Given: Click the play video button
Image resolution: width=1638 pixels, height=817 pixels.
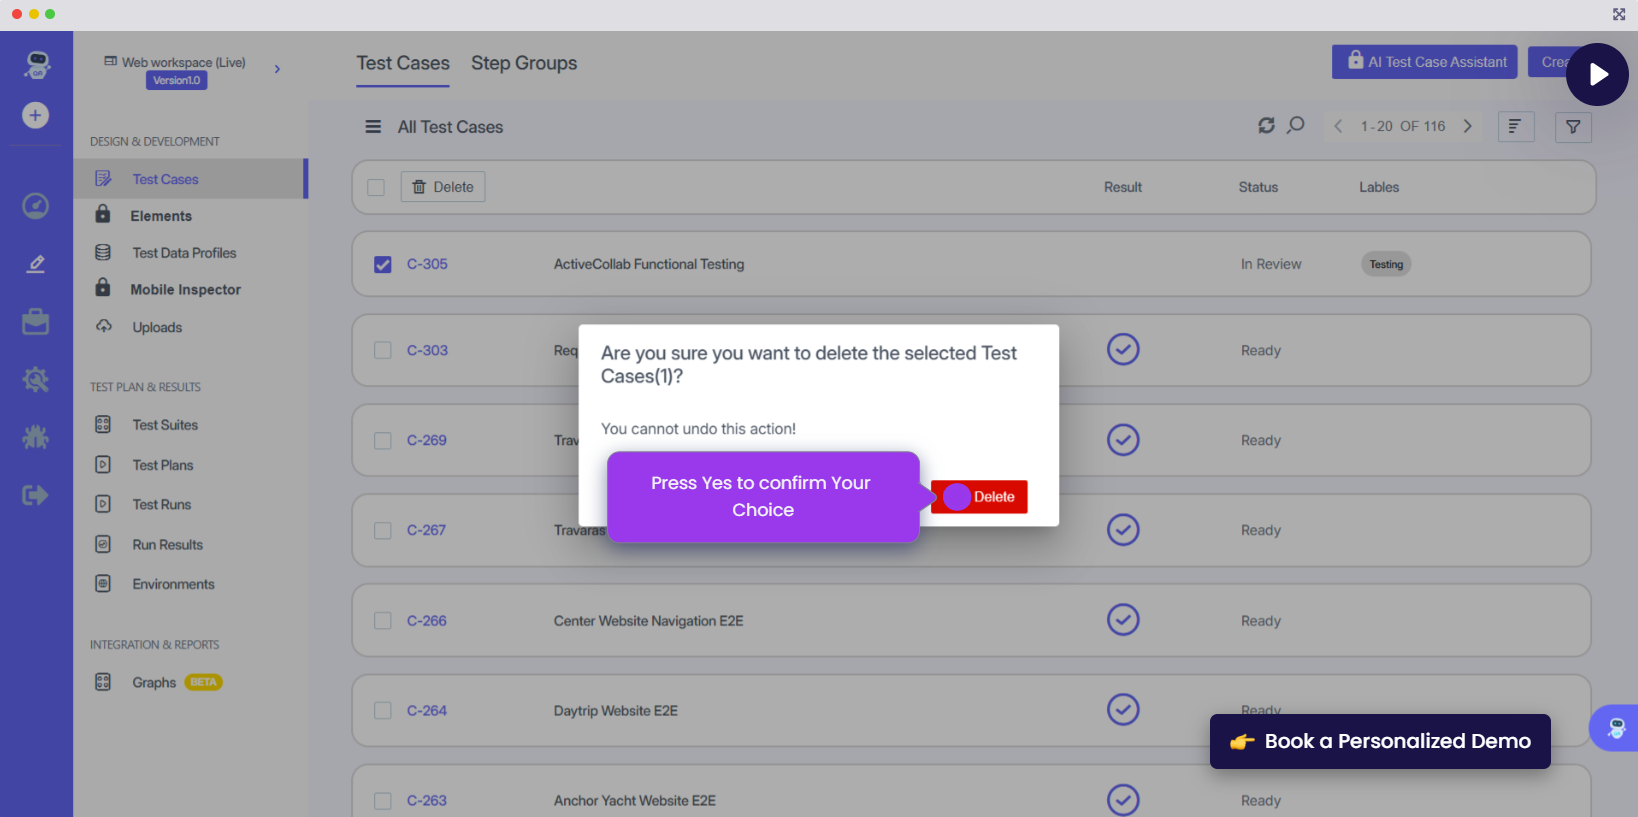Looking at the screenshot, I should 1597,75.
